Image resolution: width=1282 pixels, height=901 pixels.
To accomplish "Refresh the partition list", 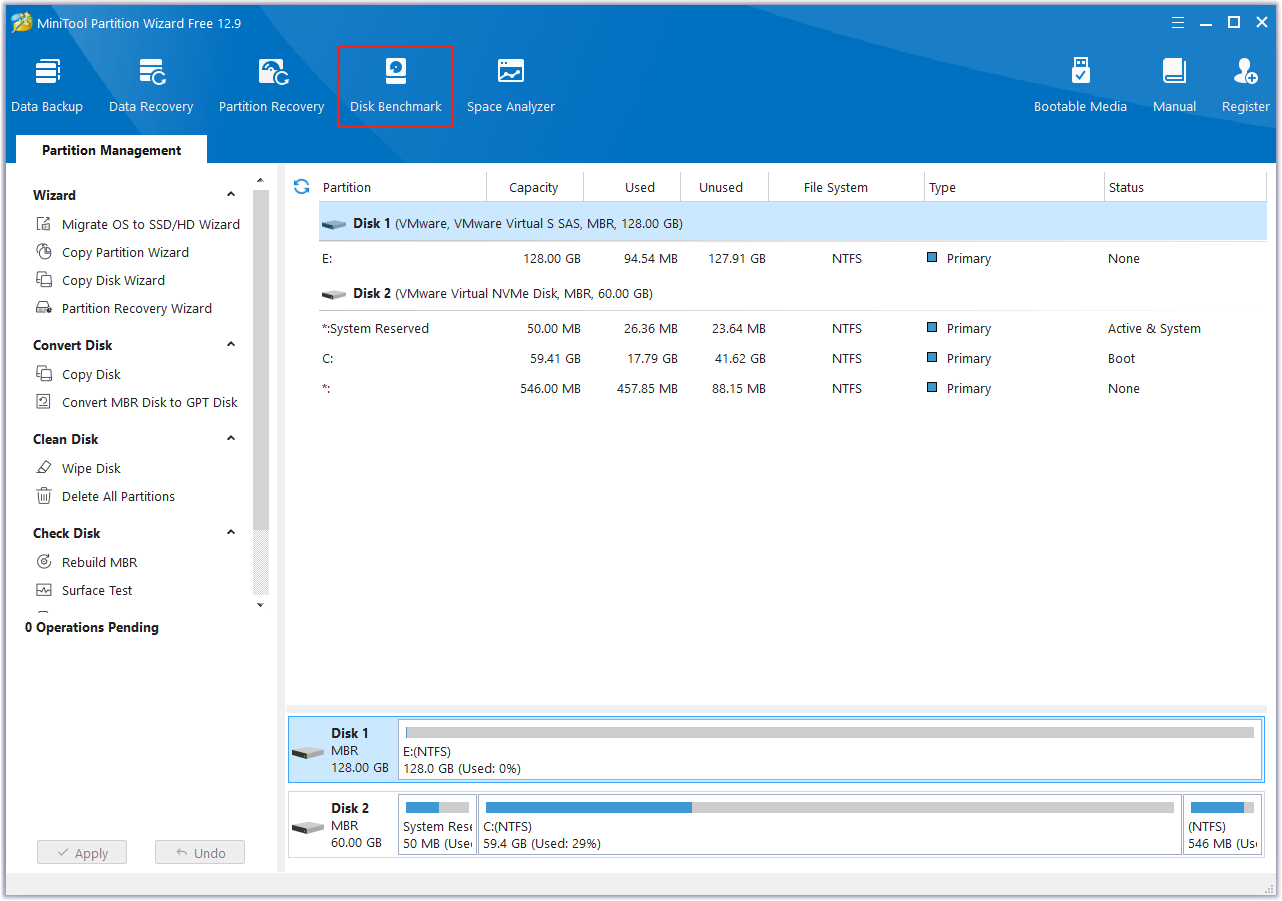I will [x=300, y=186].
